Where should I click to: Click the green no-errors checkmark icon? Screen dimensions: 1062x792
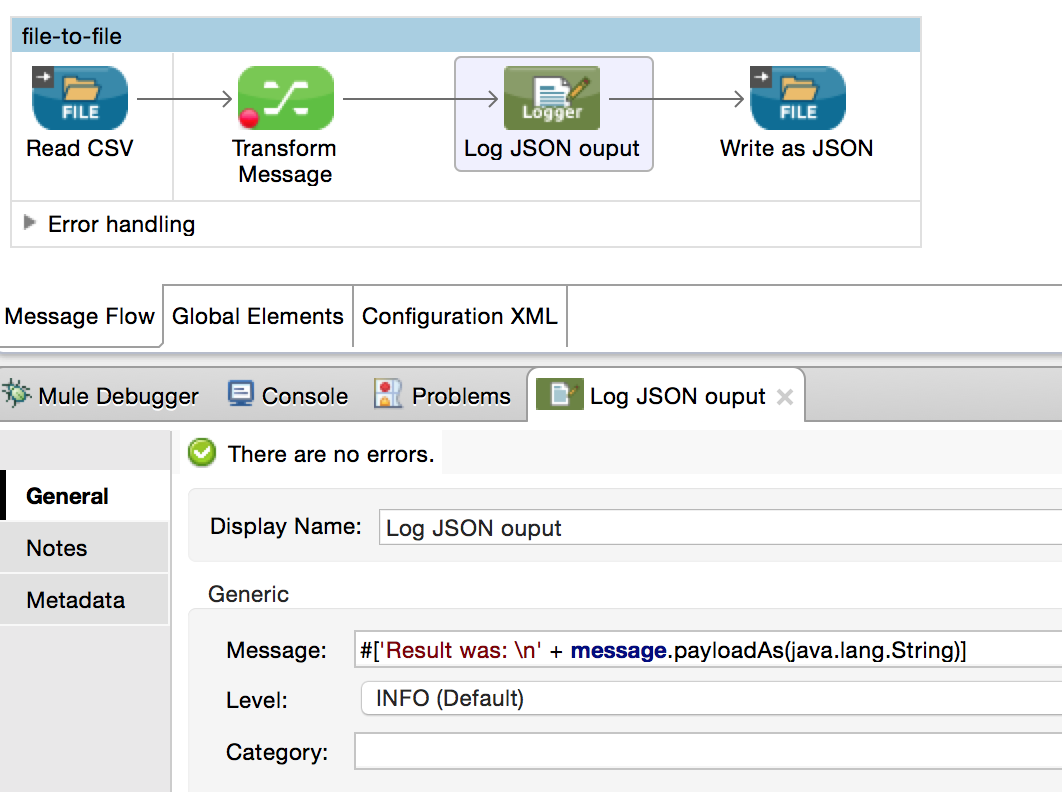tap(203, 454)
